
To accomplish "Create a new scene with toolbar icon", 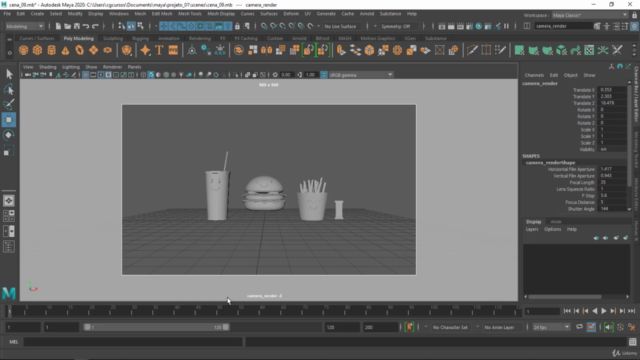I will 58,26.
